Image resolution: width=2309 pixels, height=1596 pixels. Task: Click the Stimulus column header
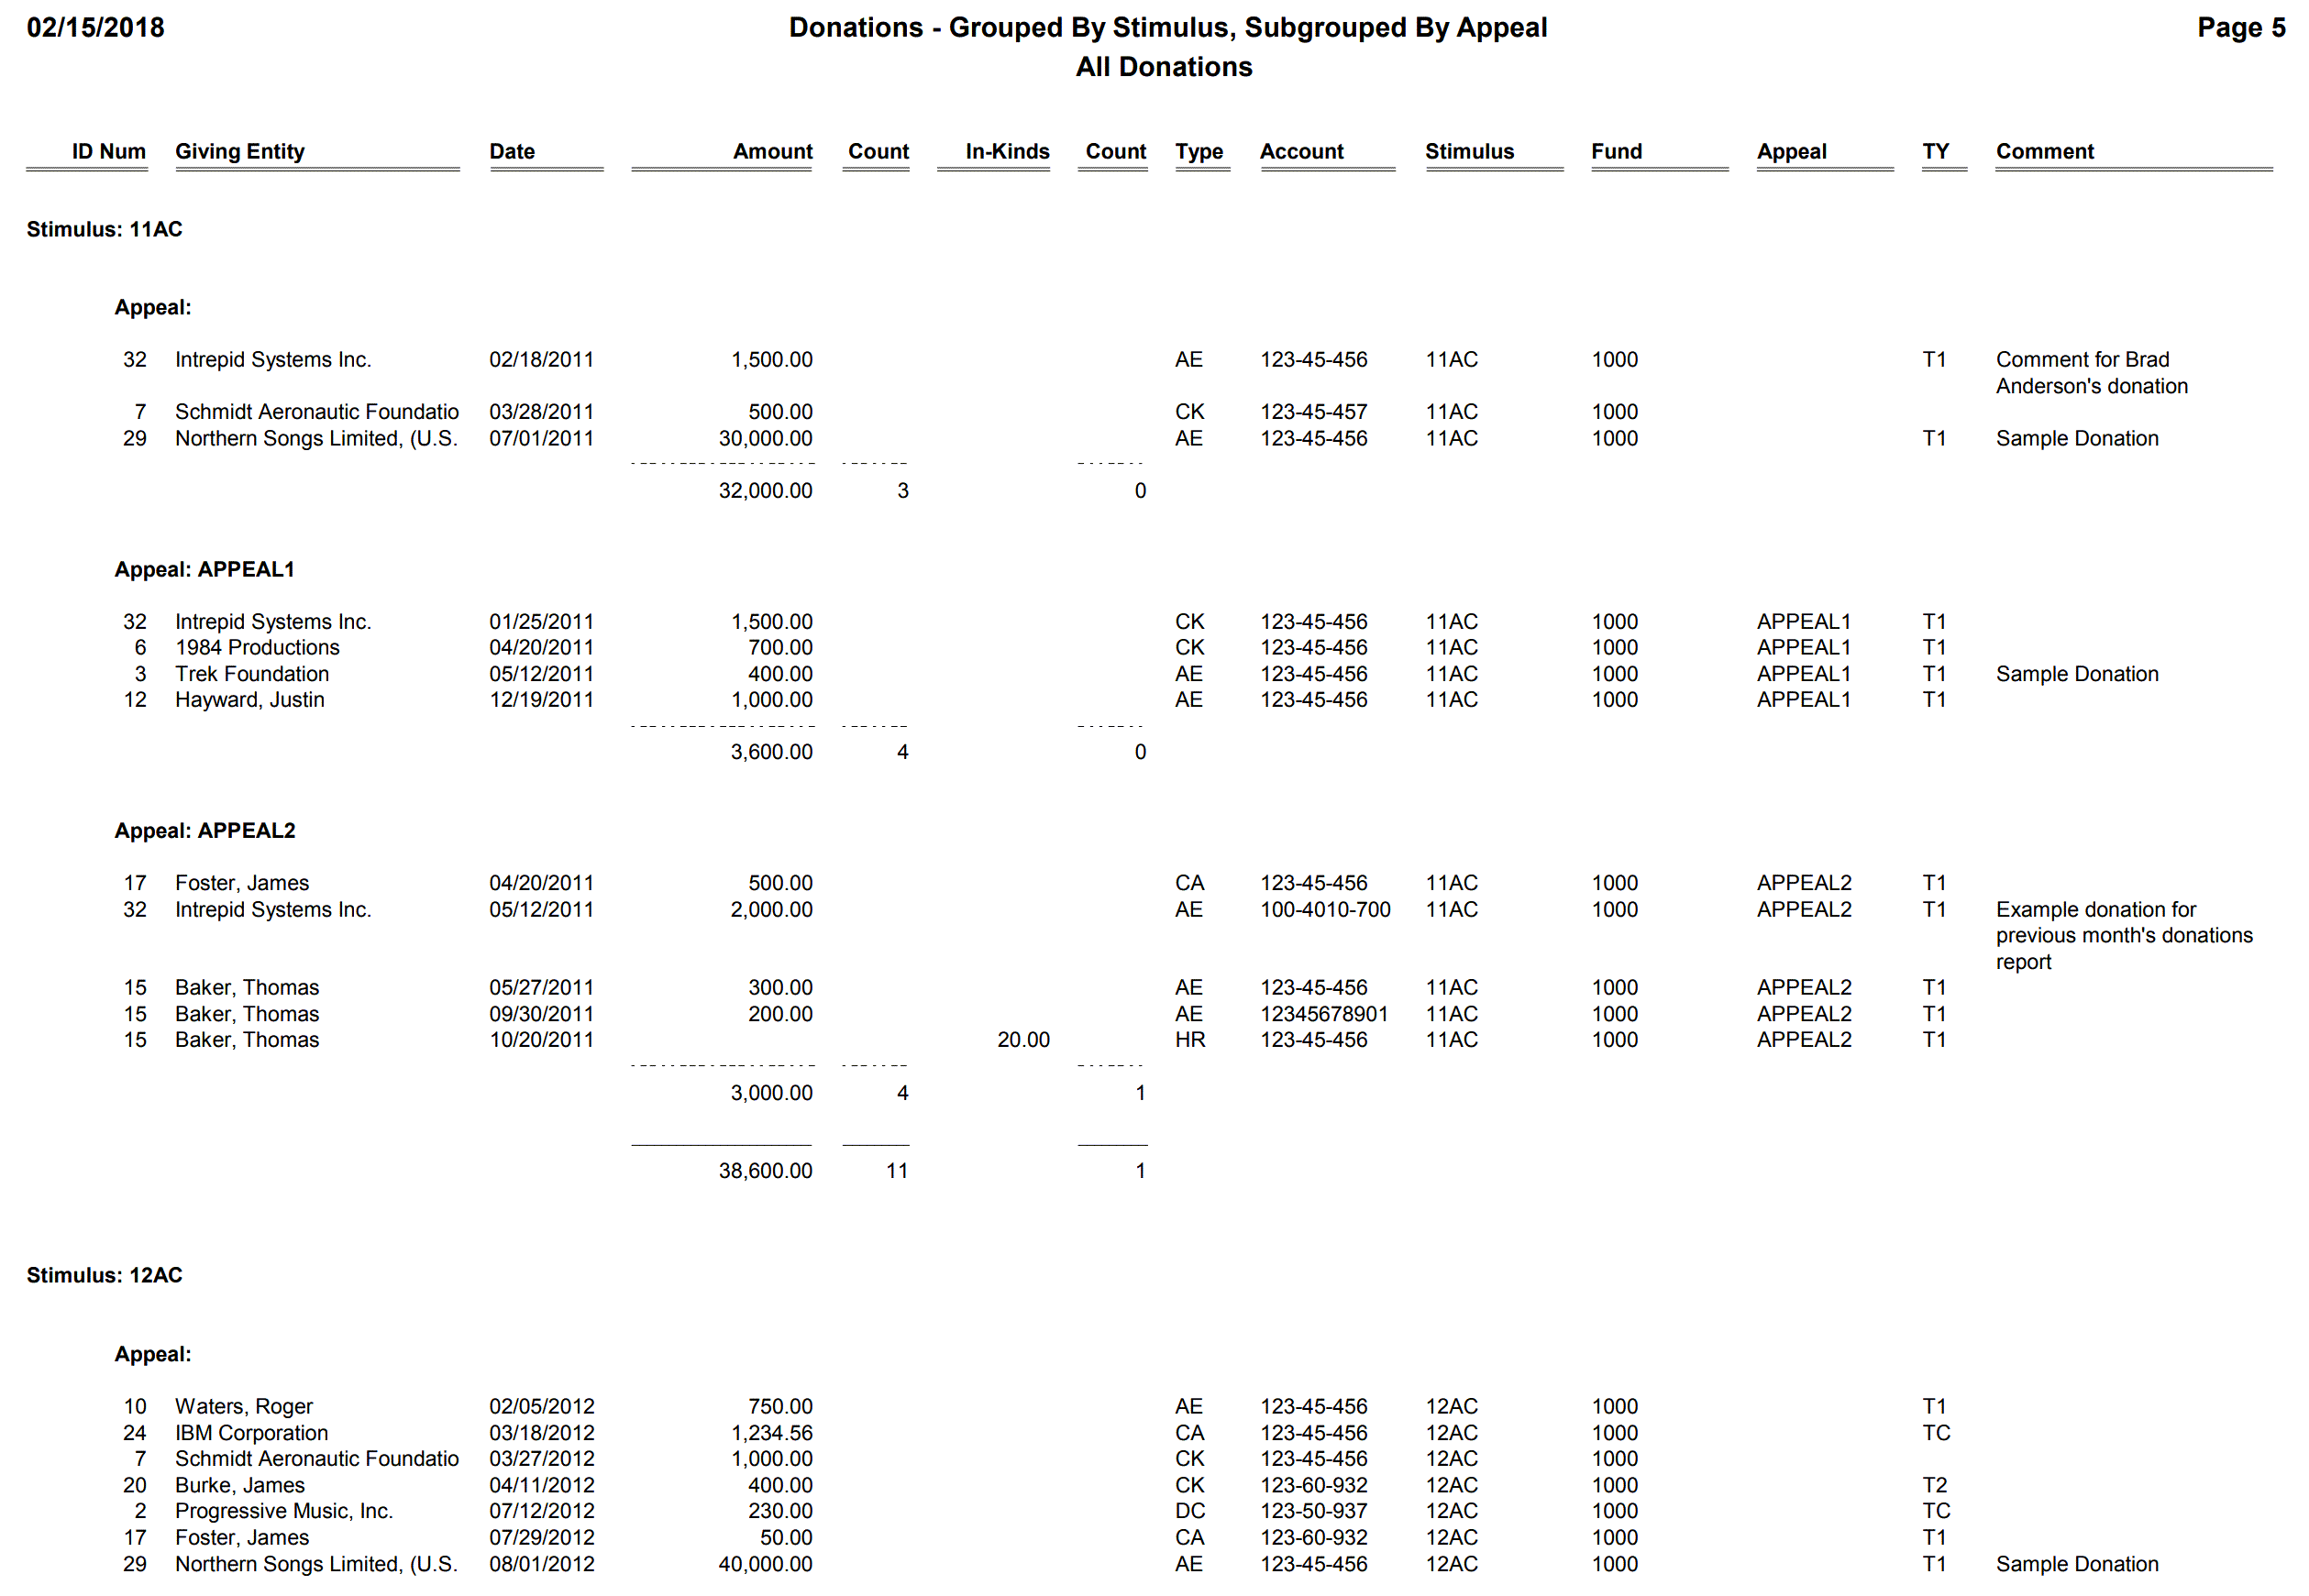[x=1469, y=151]
